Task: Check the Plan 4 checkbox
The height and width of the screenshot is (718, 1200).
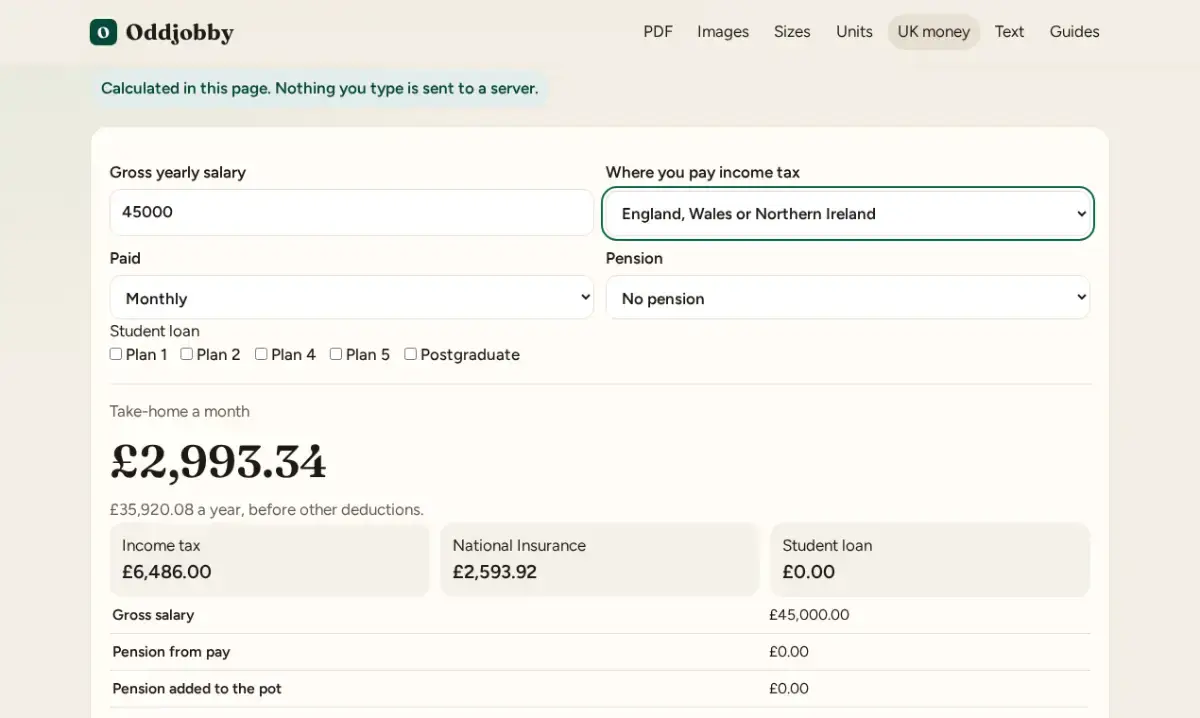Action: point(261,354)
